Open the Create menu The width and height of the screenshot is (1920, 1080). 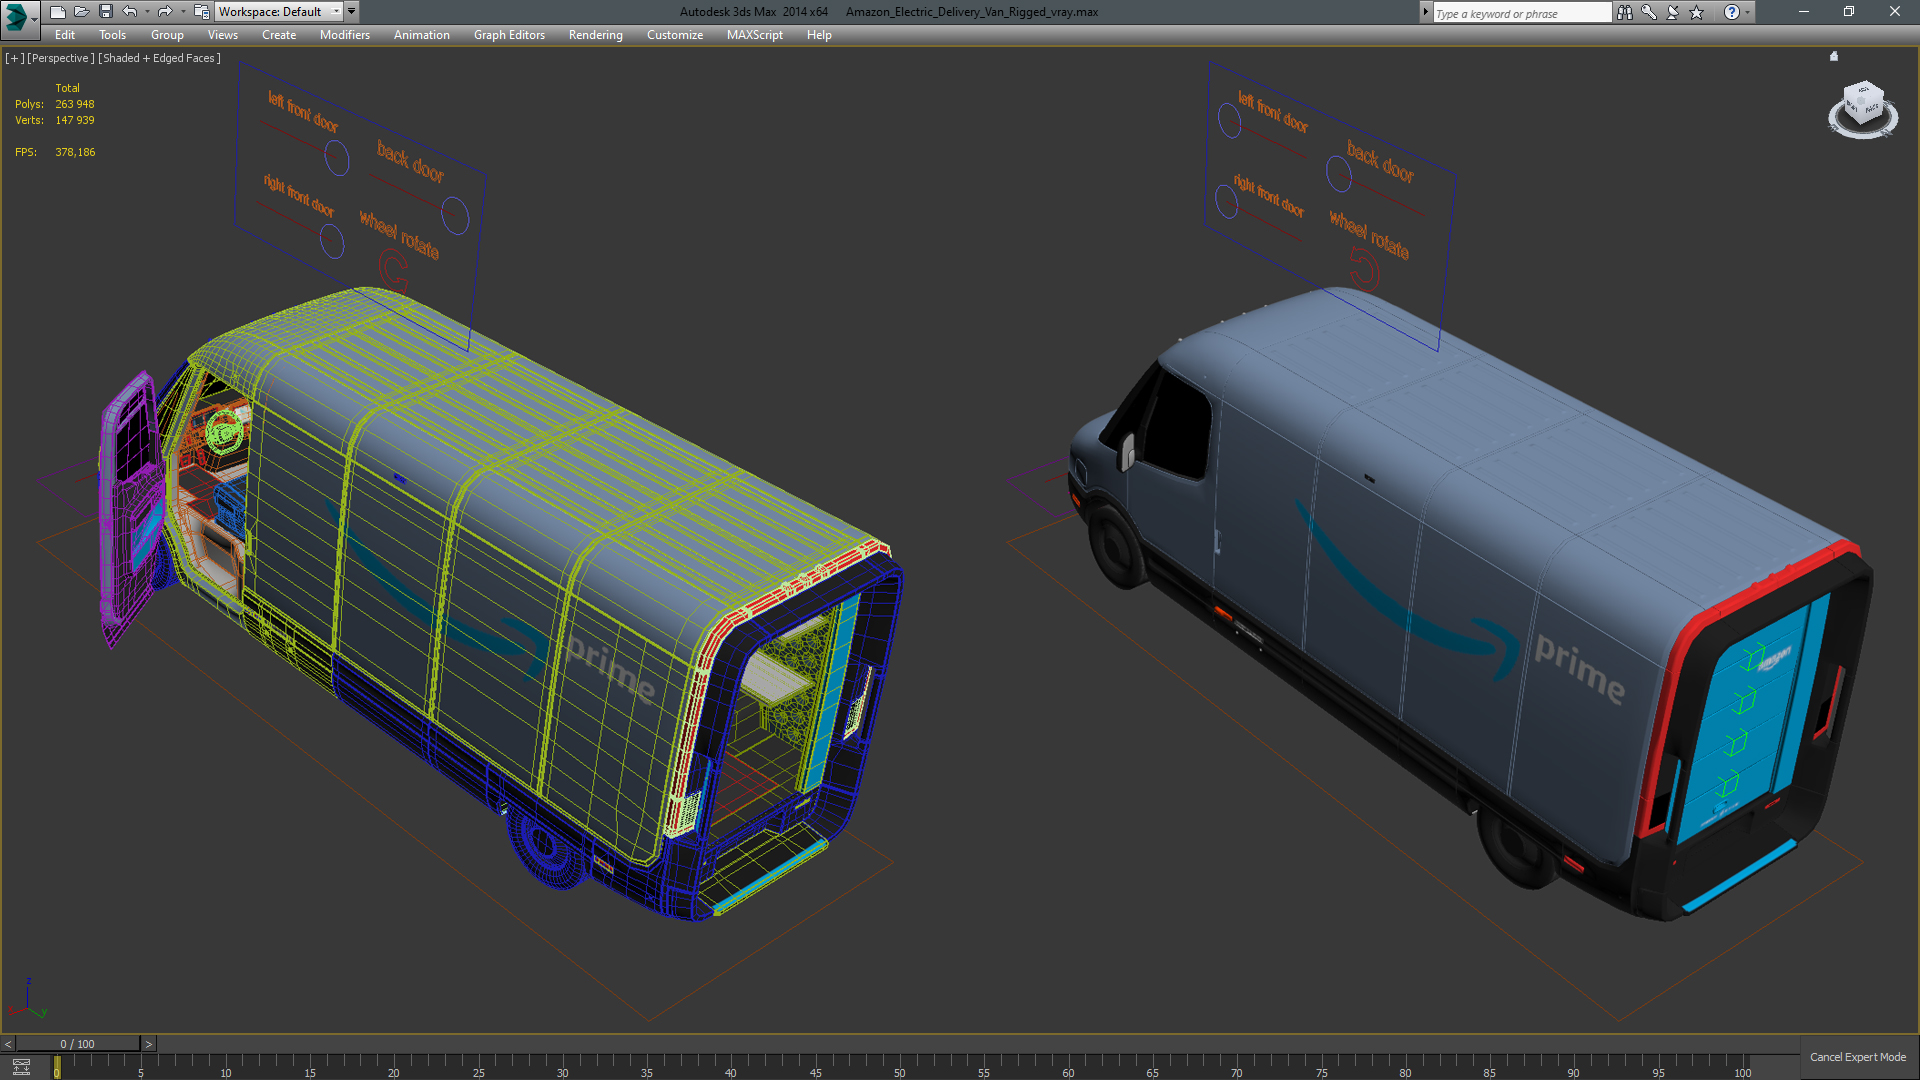click(x=279, y=35)
